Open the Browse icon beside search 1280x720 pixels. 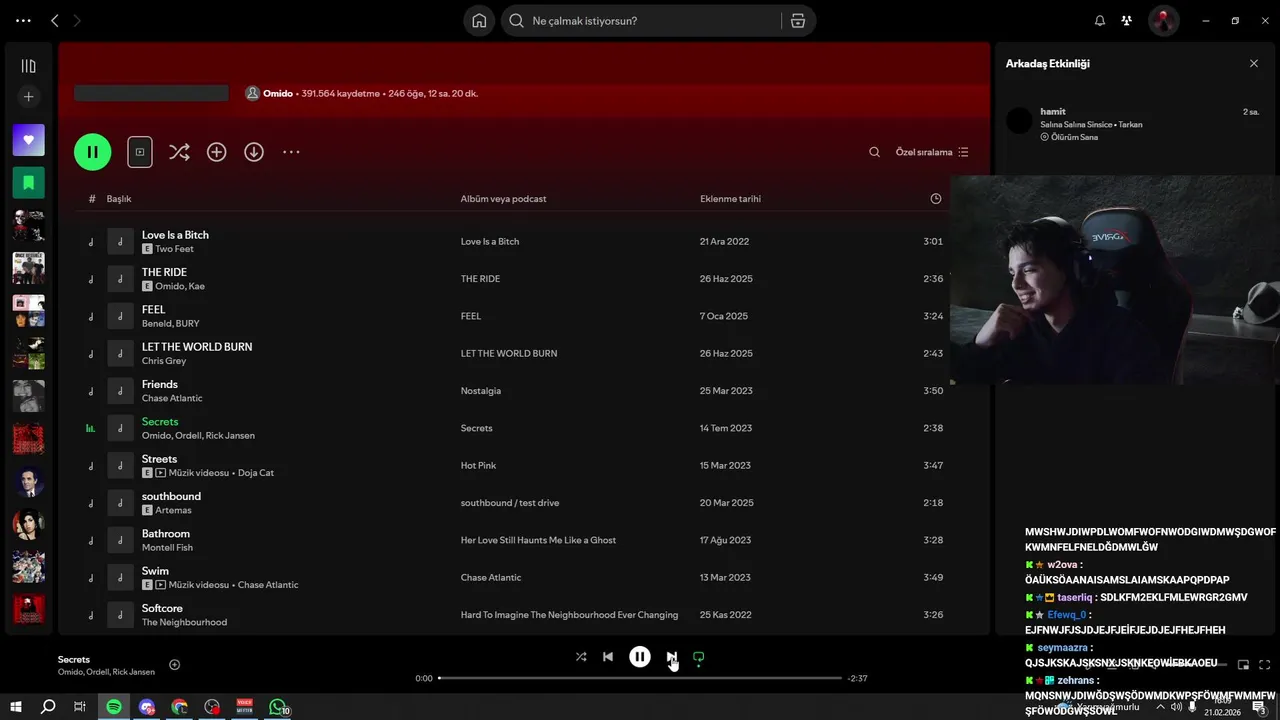coord(798,21)
